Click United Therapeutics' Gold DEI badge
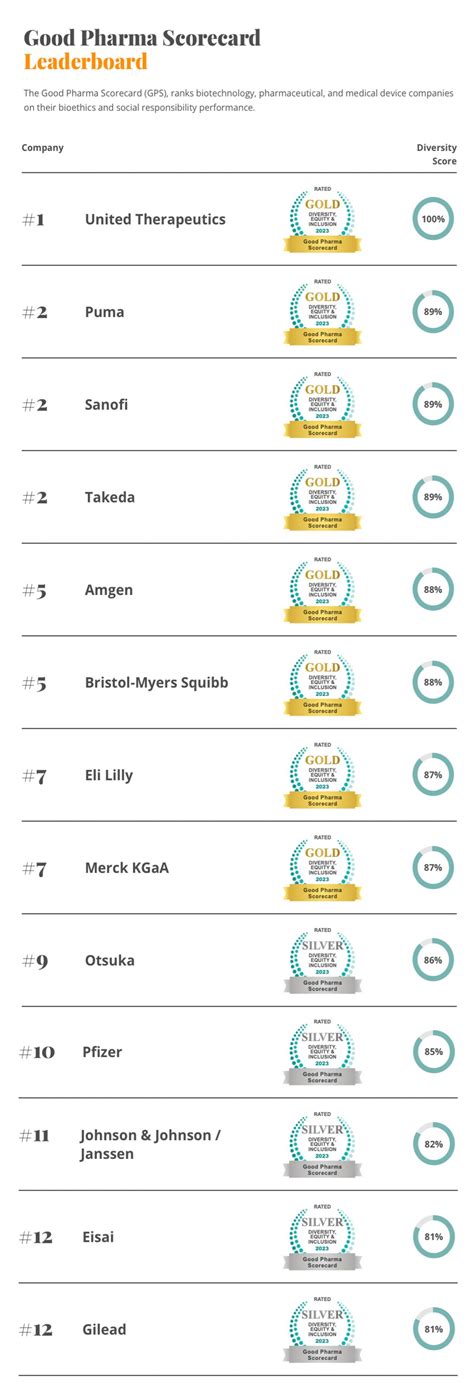Image resolution: width=474 pixels, height=1396 pixels. coord(322,219)
